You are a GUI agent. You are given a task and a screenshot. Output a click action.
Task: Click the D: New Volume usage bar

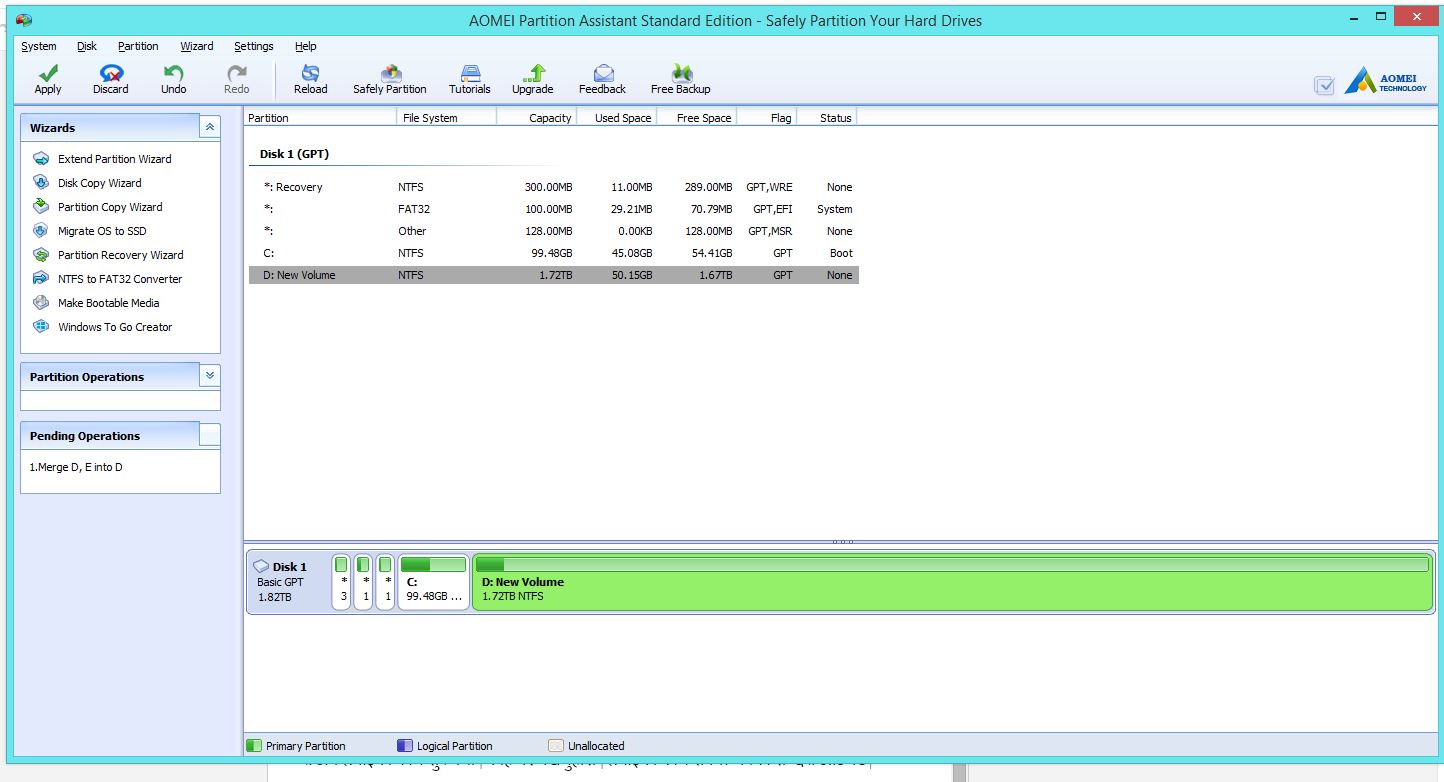(952, 565)
